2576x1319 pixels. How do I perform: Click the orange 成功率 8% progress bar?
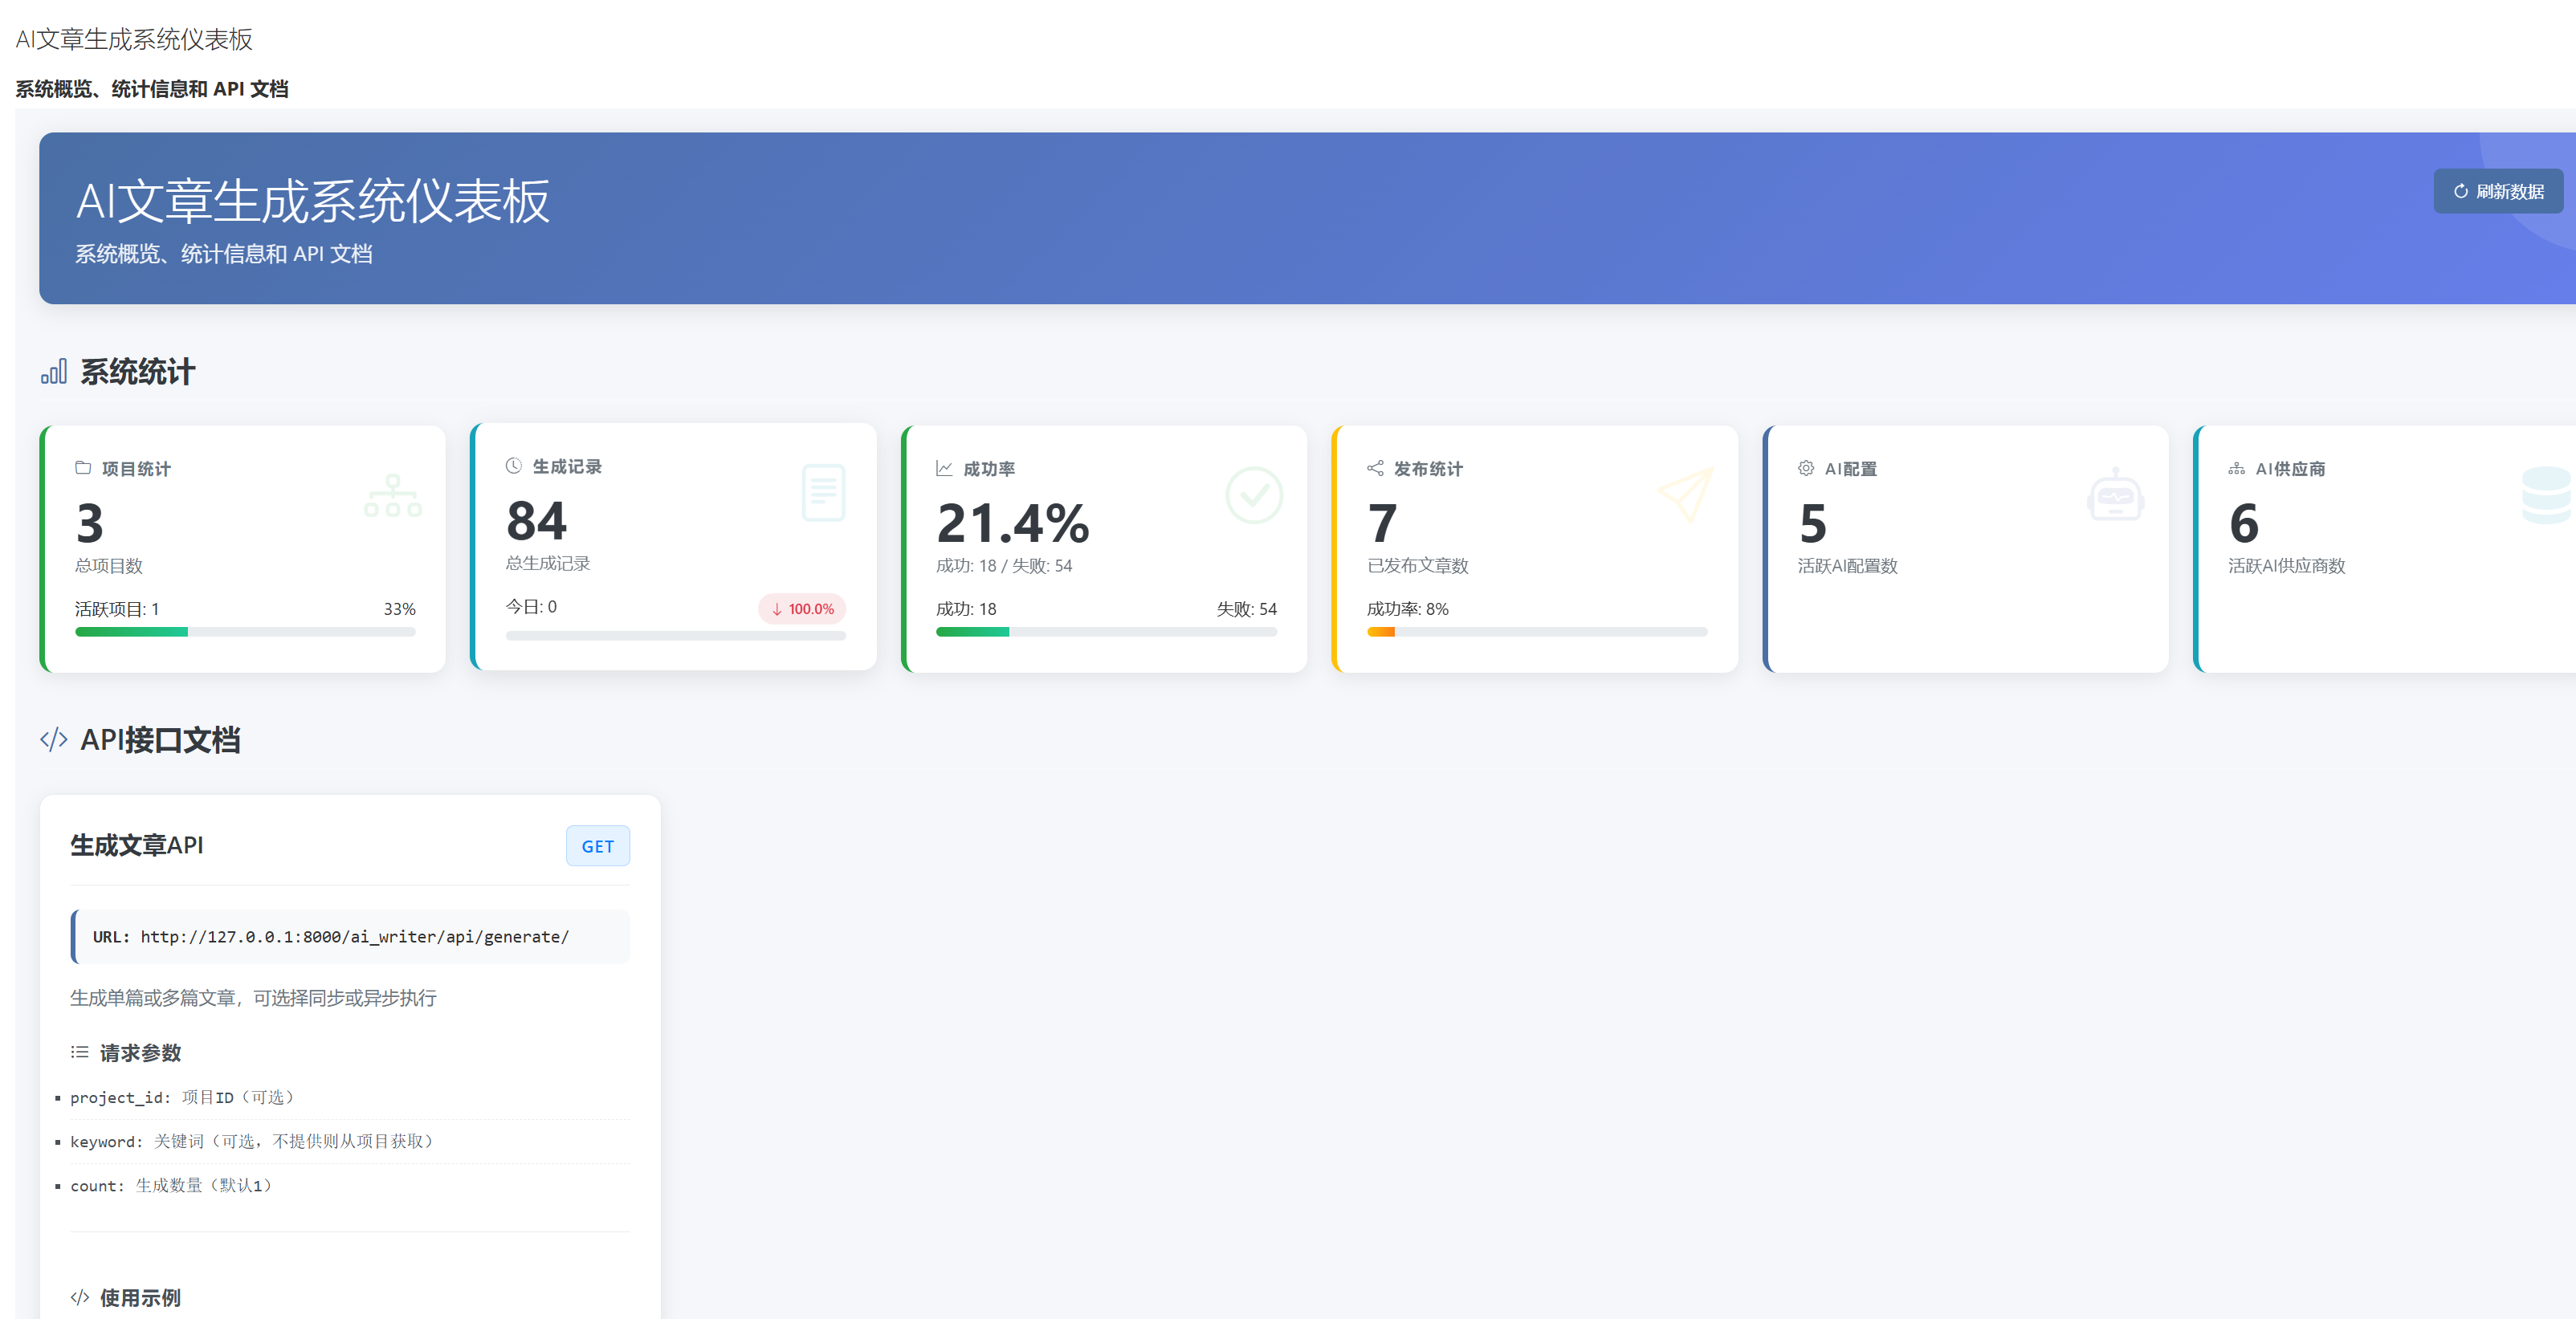click(x=1380, y=632)
